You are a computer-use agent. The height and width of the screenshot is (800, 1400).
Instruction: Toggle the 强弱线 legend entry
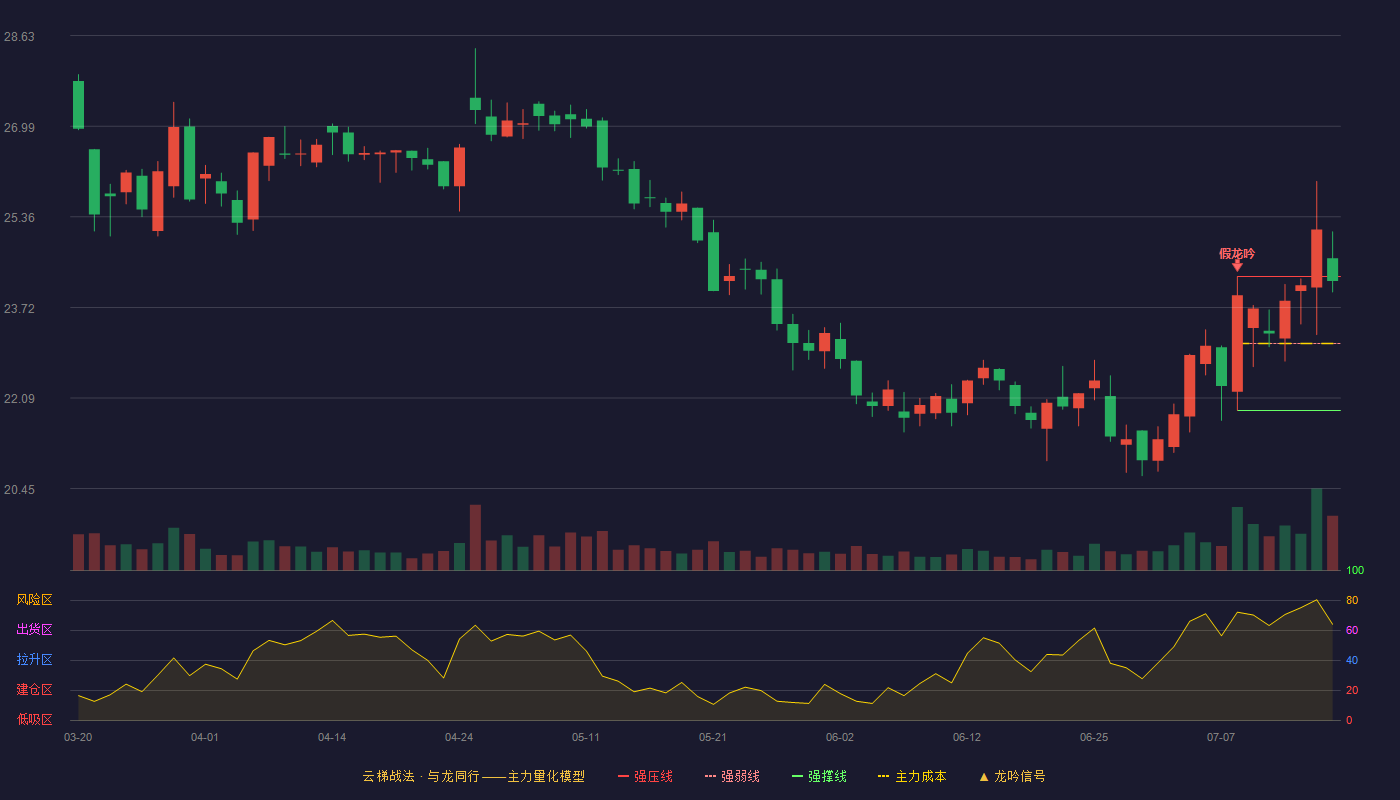[732, 776]
